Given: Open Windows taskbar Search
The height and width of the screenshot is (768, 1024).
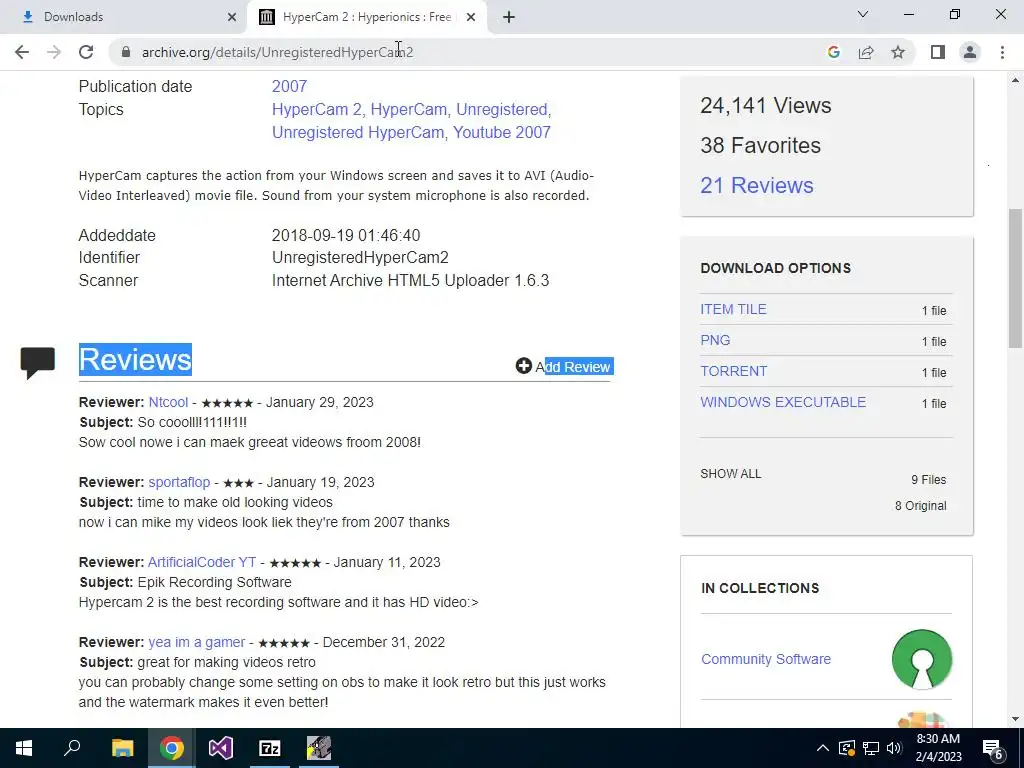Looking at the screenshot, I should click(x=72, y=748).
